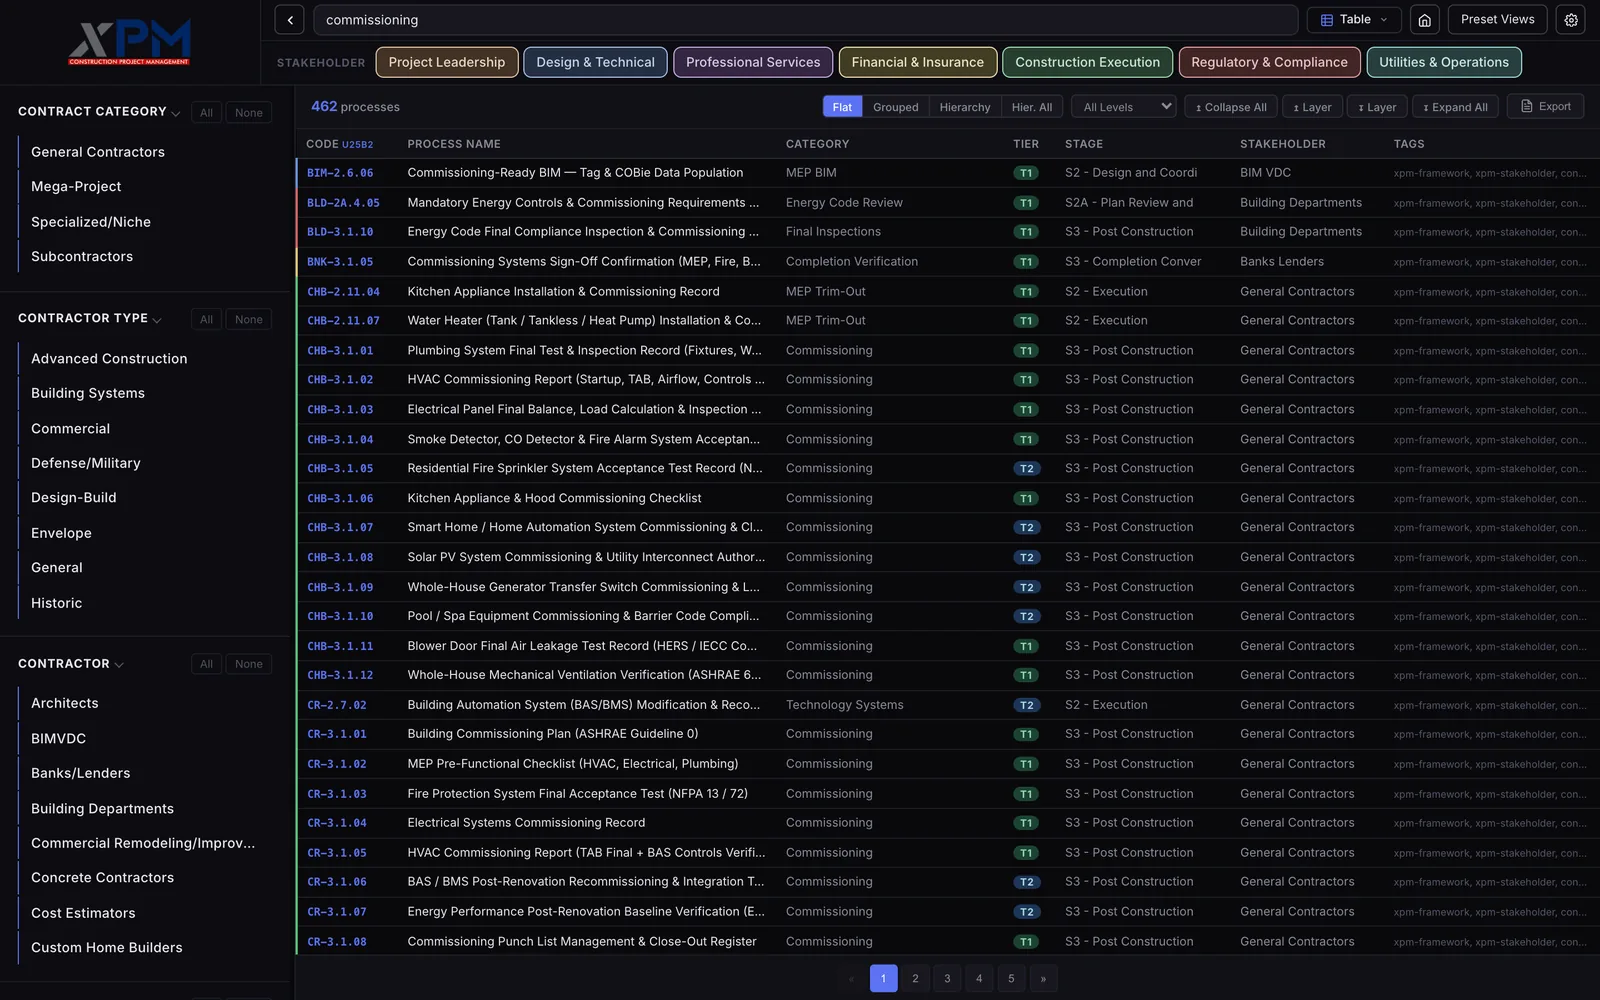This screenshot has width=1600, height=1000.
Task: Select the Financial & Insurance stakeholder tab
Action: 917,62
